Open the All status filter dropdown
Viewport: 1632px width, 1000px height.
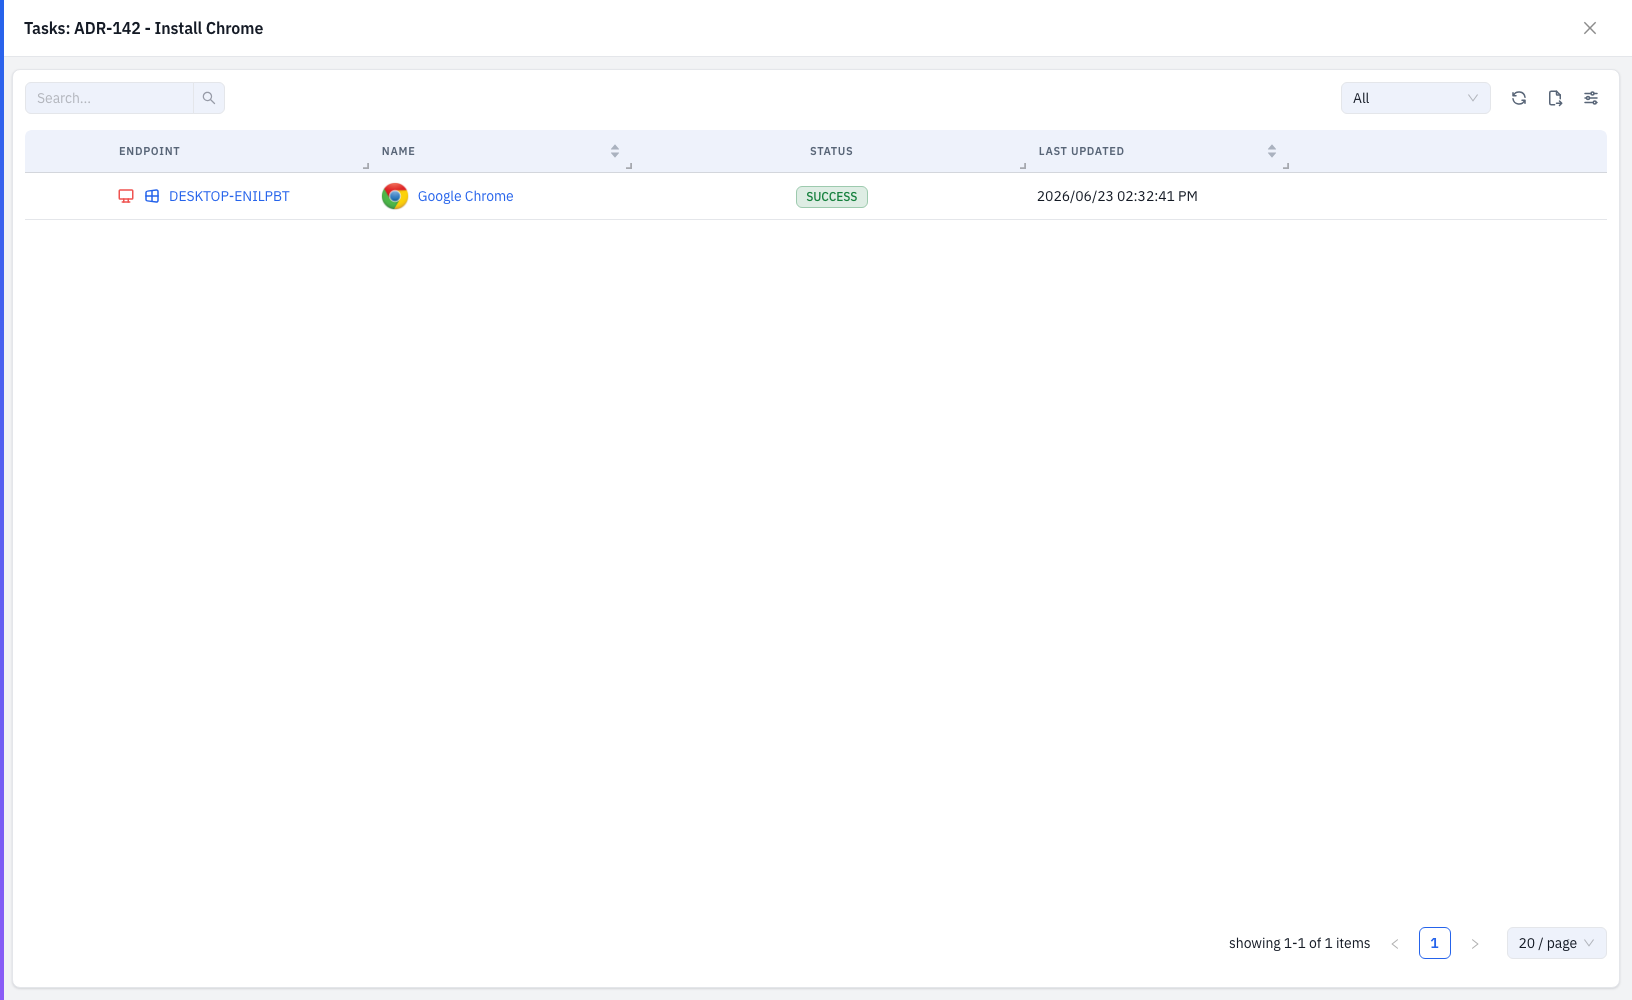tap(1415, 98)
